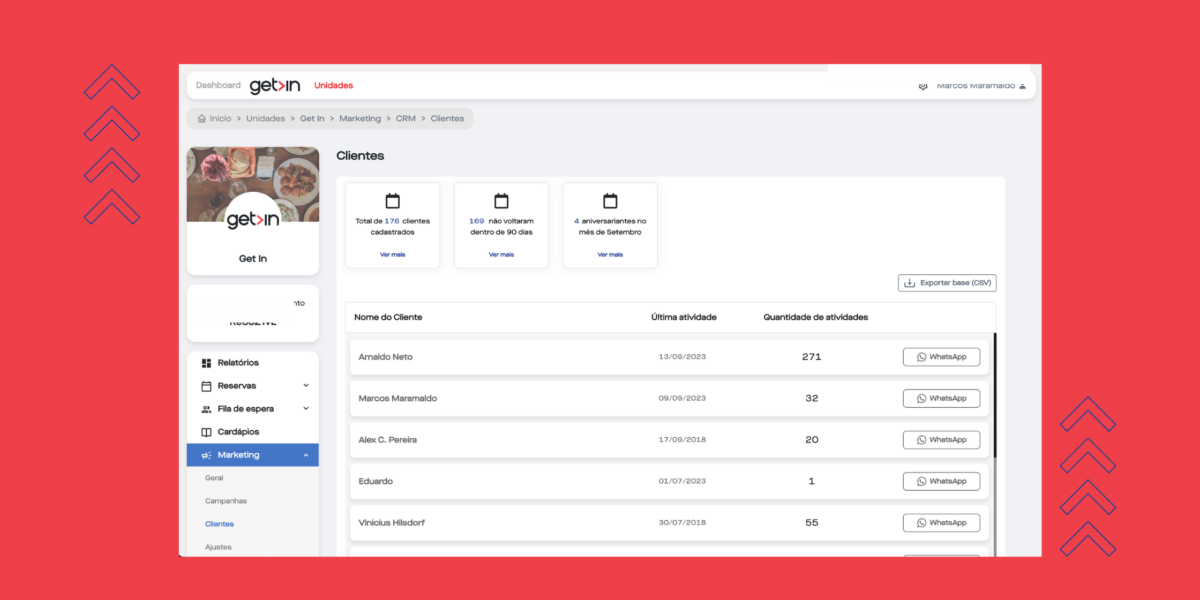Click Ver mais under 169 não voltaram
The height and width of the screenshot is (600, 1200).
pos(501,255)
